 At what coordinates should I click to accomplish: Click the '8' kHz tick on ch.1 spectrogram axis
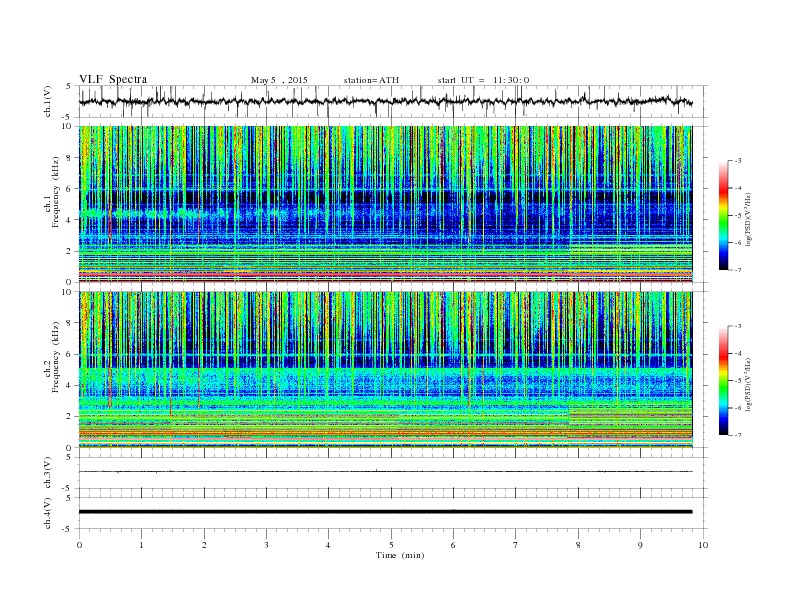click(x=70, y=158)
